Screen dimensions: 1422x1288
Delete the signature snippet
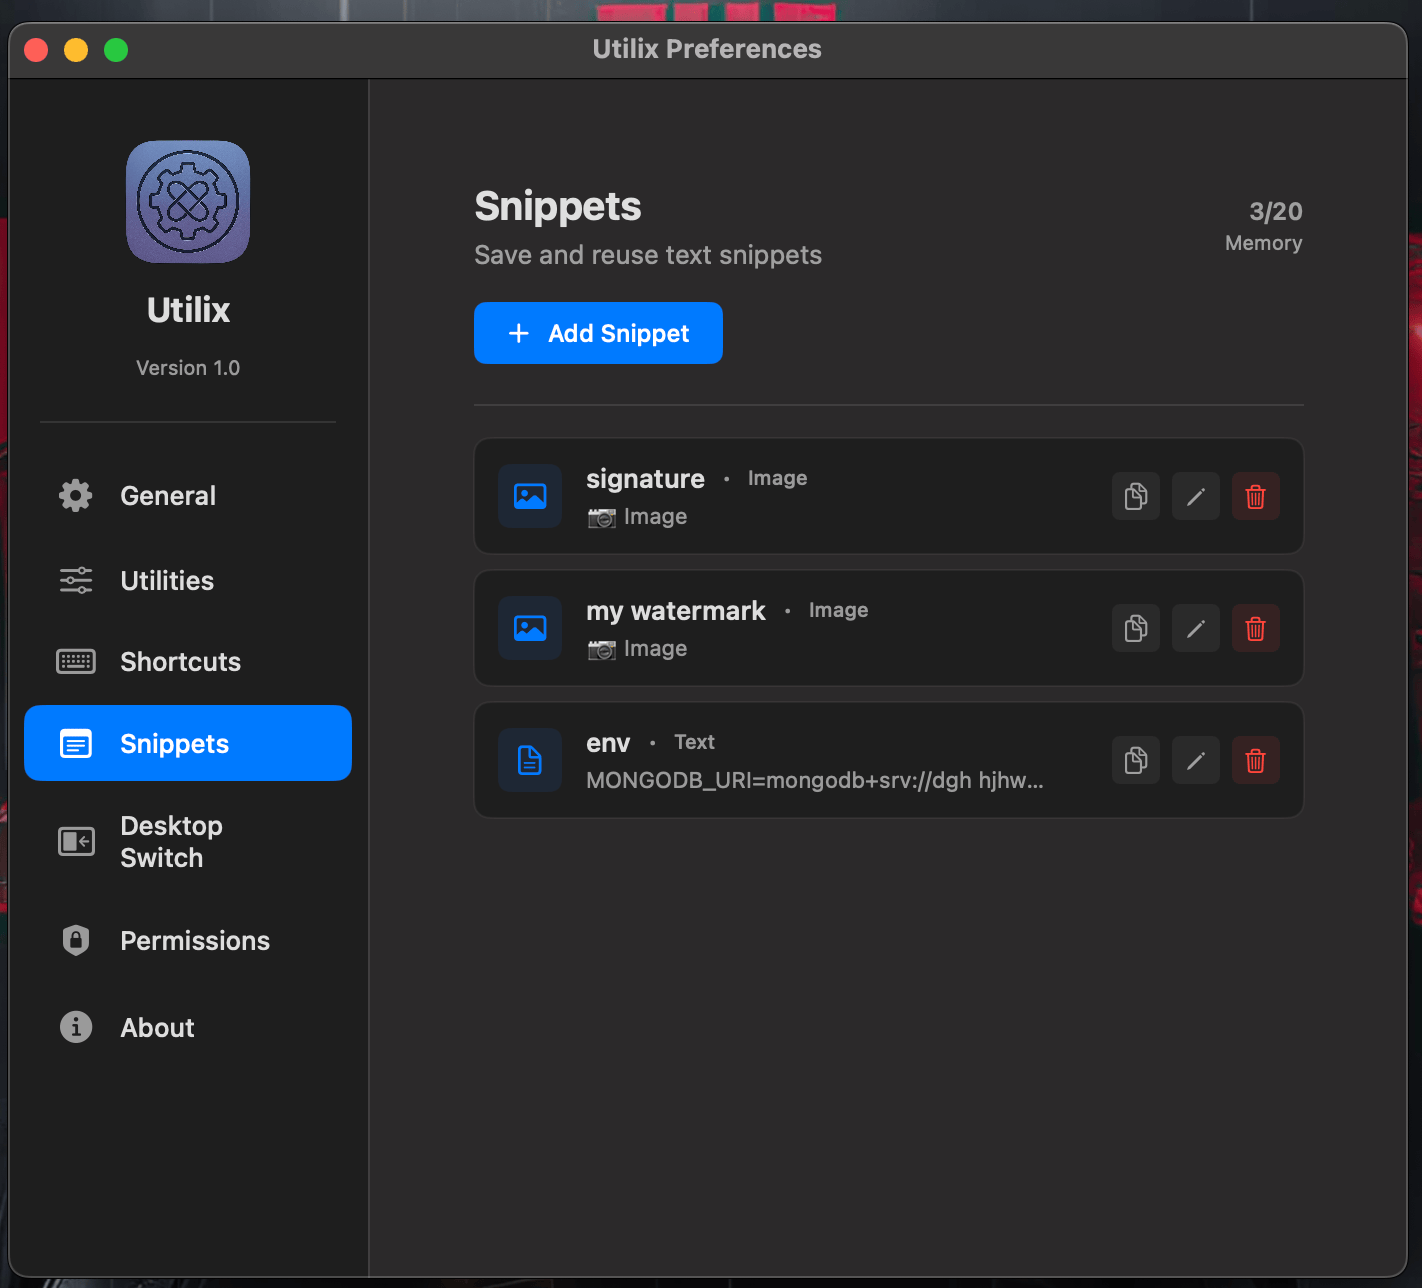[1256, 496]
